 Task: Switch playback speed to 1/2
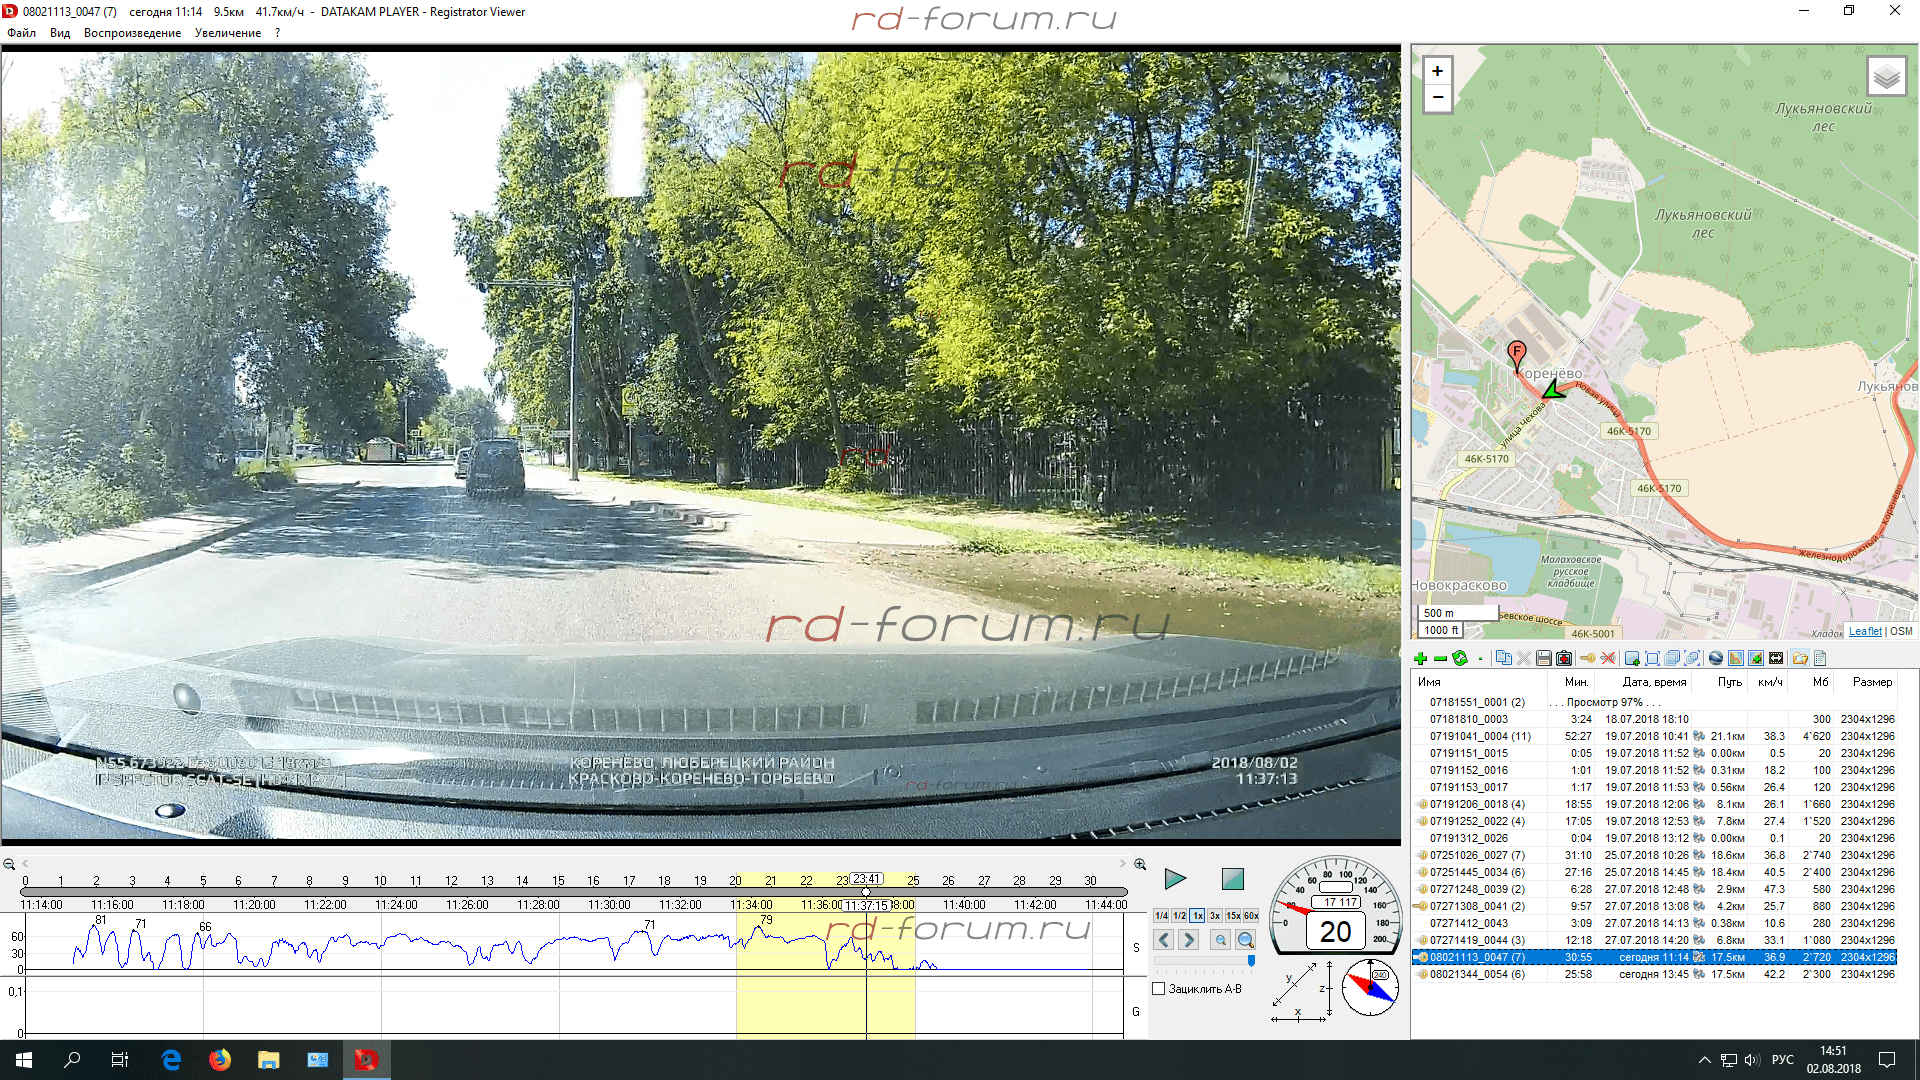click(x=1179, y=916)
